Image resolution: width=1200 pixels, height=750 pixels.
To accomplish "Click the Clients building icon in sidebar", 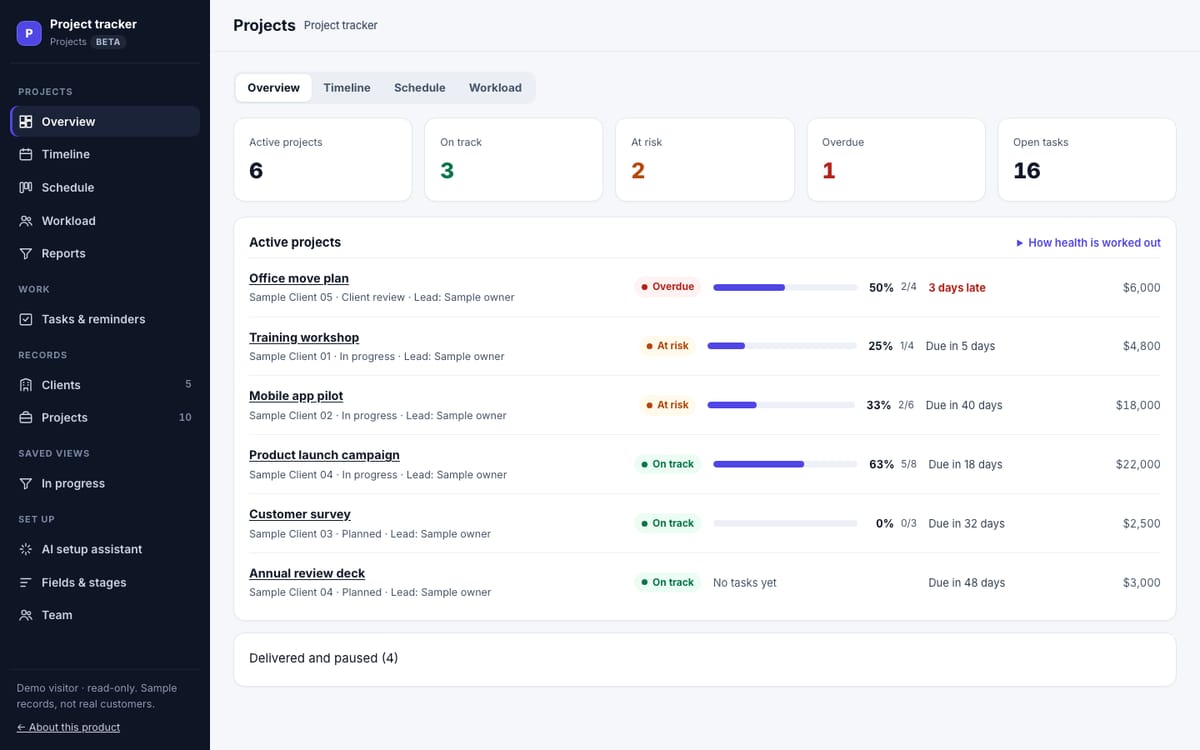I will [26, 385].
